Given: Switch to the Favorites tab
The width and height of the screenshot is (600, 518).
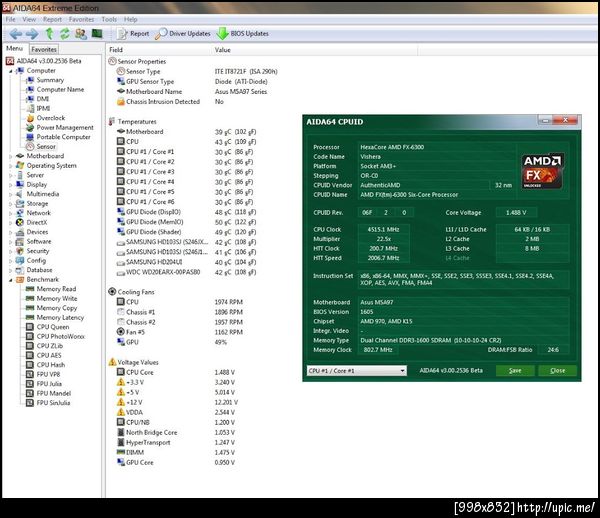Looking at the screenshot, I should click(44, 49).
